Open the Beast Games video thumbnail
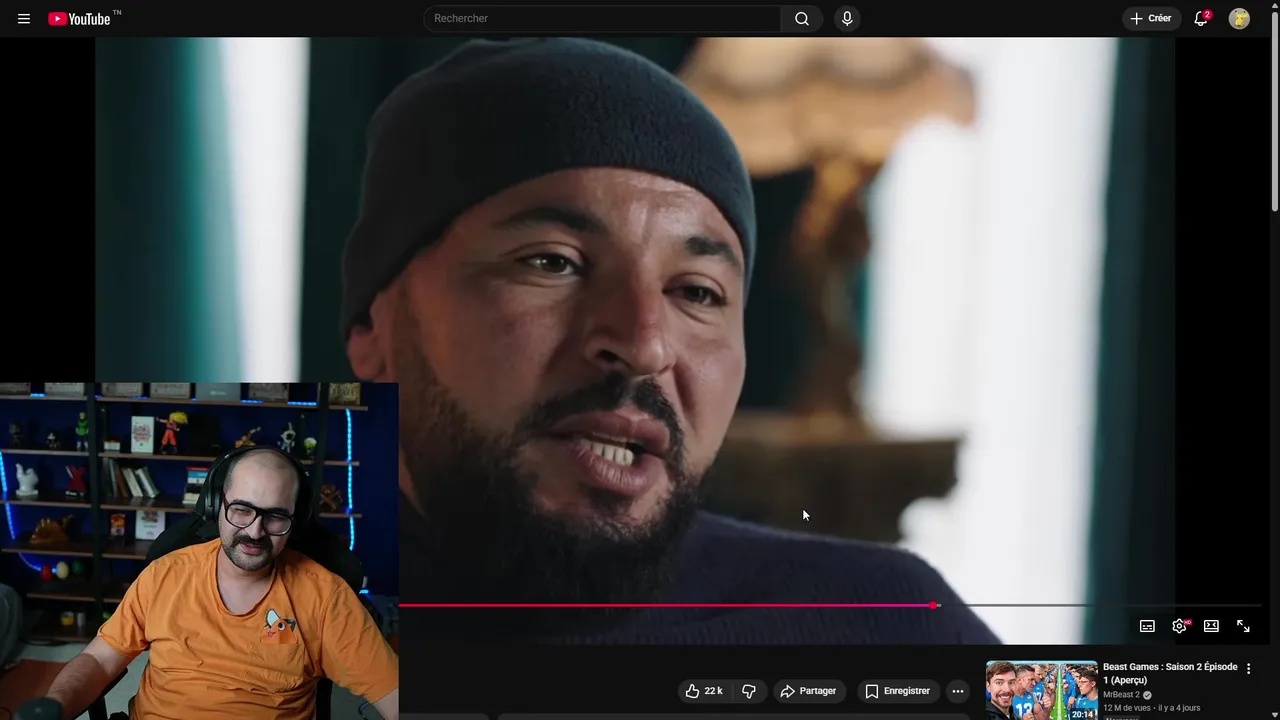The height and width of the screenshot is (720, 1280). (1041, 690)
